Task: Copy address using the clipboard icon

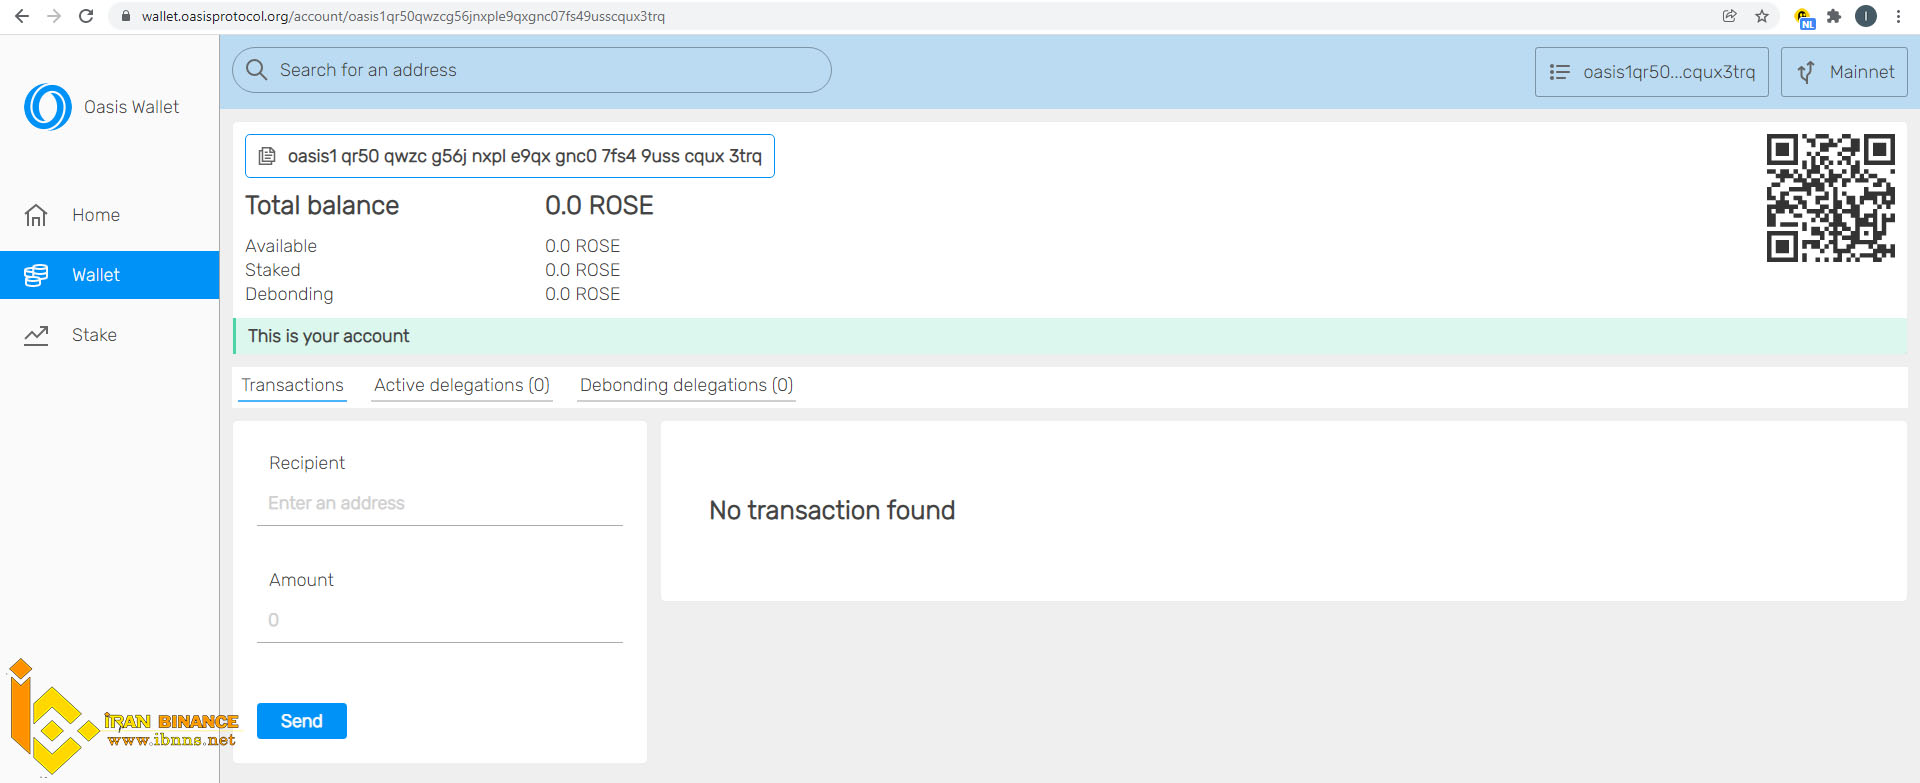Action: click(267, 156)
